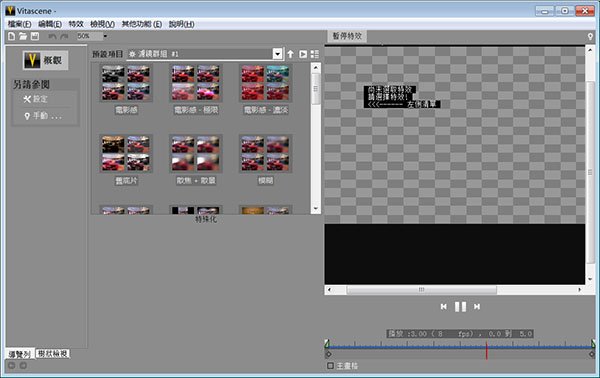Screen dimensions: 600x378
Task: Click the playback info text 播放 :3.00
Action: click(x=460, y=334)
